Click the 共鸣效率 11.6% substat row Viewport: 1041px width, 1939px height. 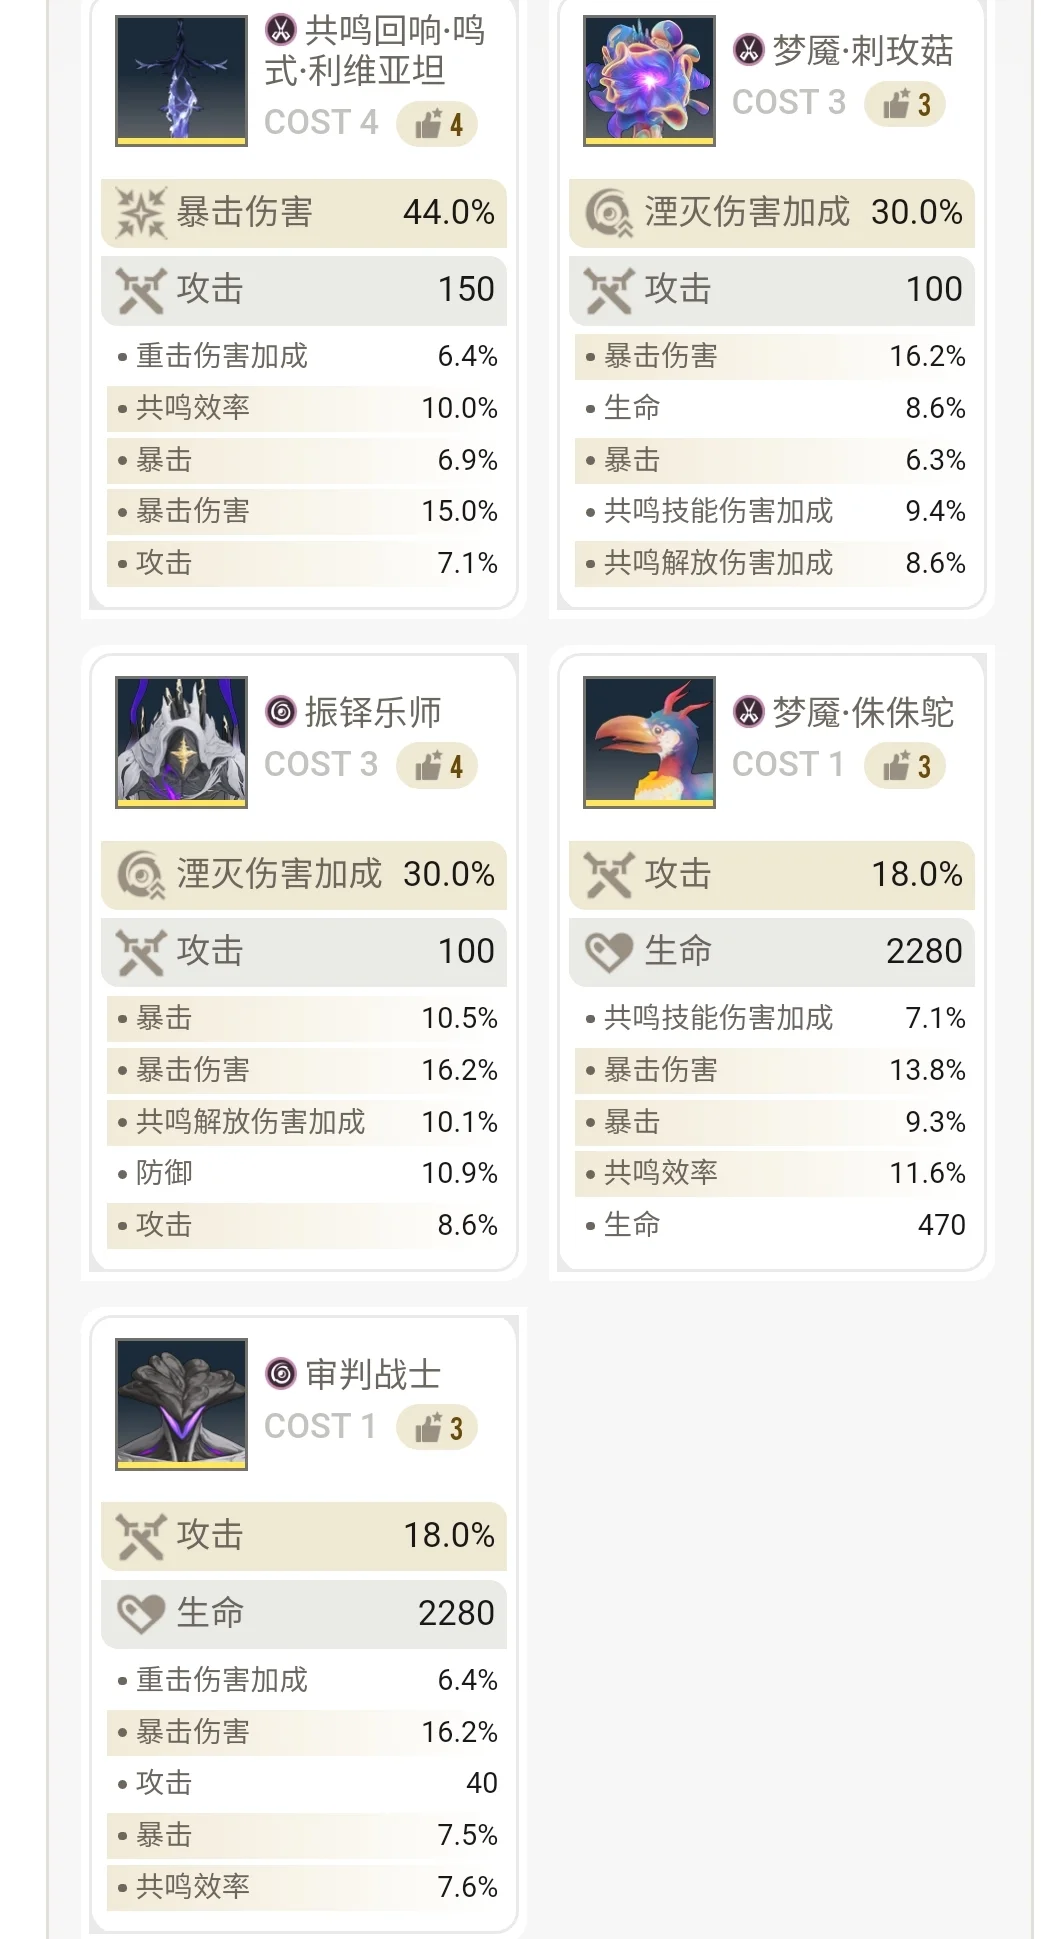click(772, 1173)
